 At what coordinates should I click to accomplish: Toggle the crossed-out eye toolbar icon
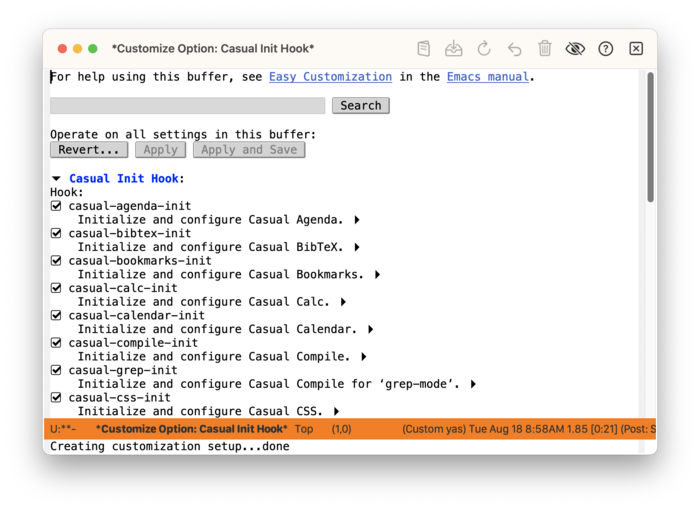(575, 48)
